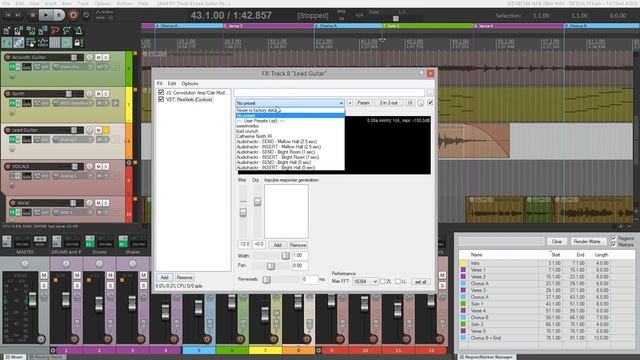Toggle the Regions checkbox in Region Manager

(x=614, y=238)
